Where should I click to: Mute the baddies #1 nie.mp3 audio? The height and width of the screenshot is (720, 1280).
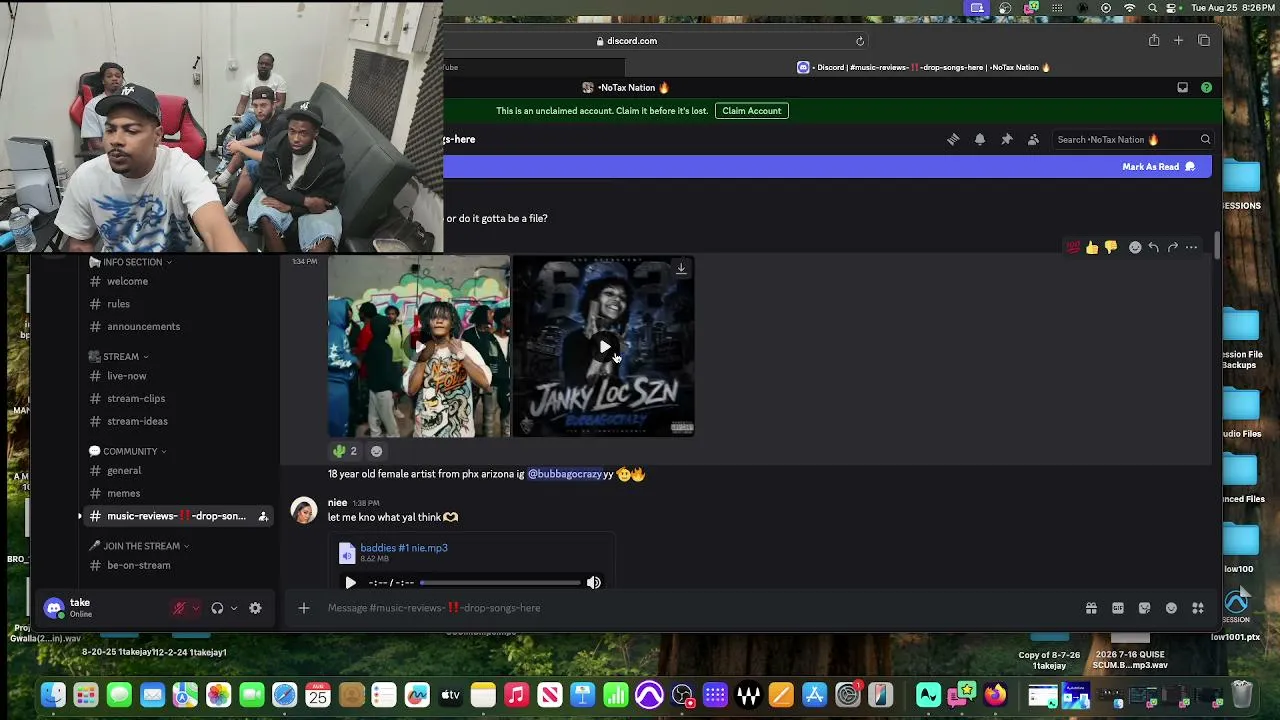(594, 582)
